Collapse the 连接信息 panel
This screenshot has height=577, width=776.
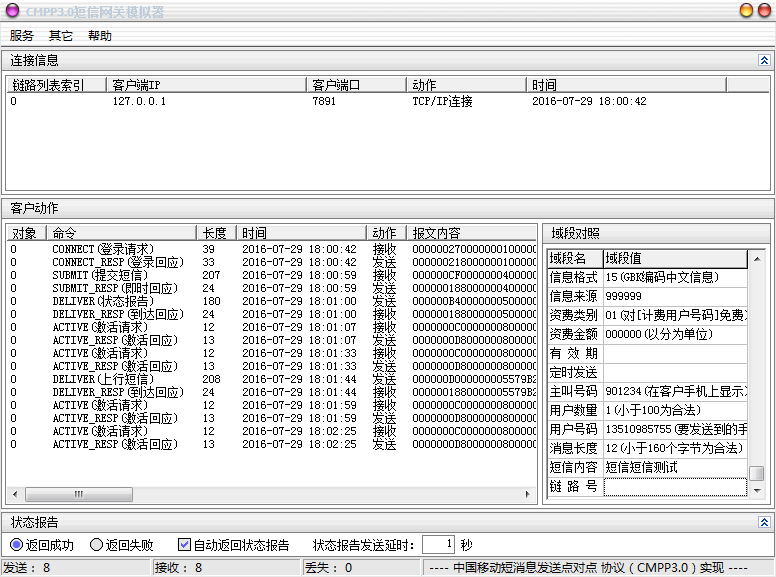coord(764,60)
